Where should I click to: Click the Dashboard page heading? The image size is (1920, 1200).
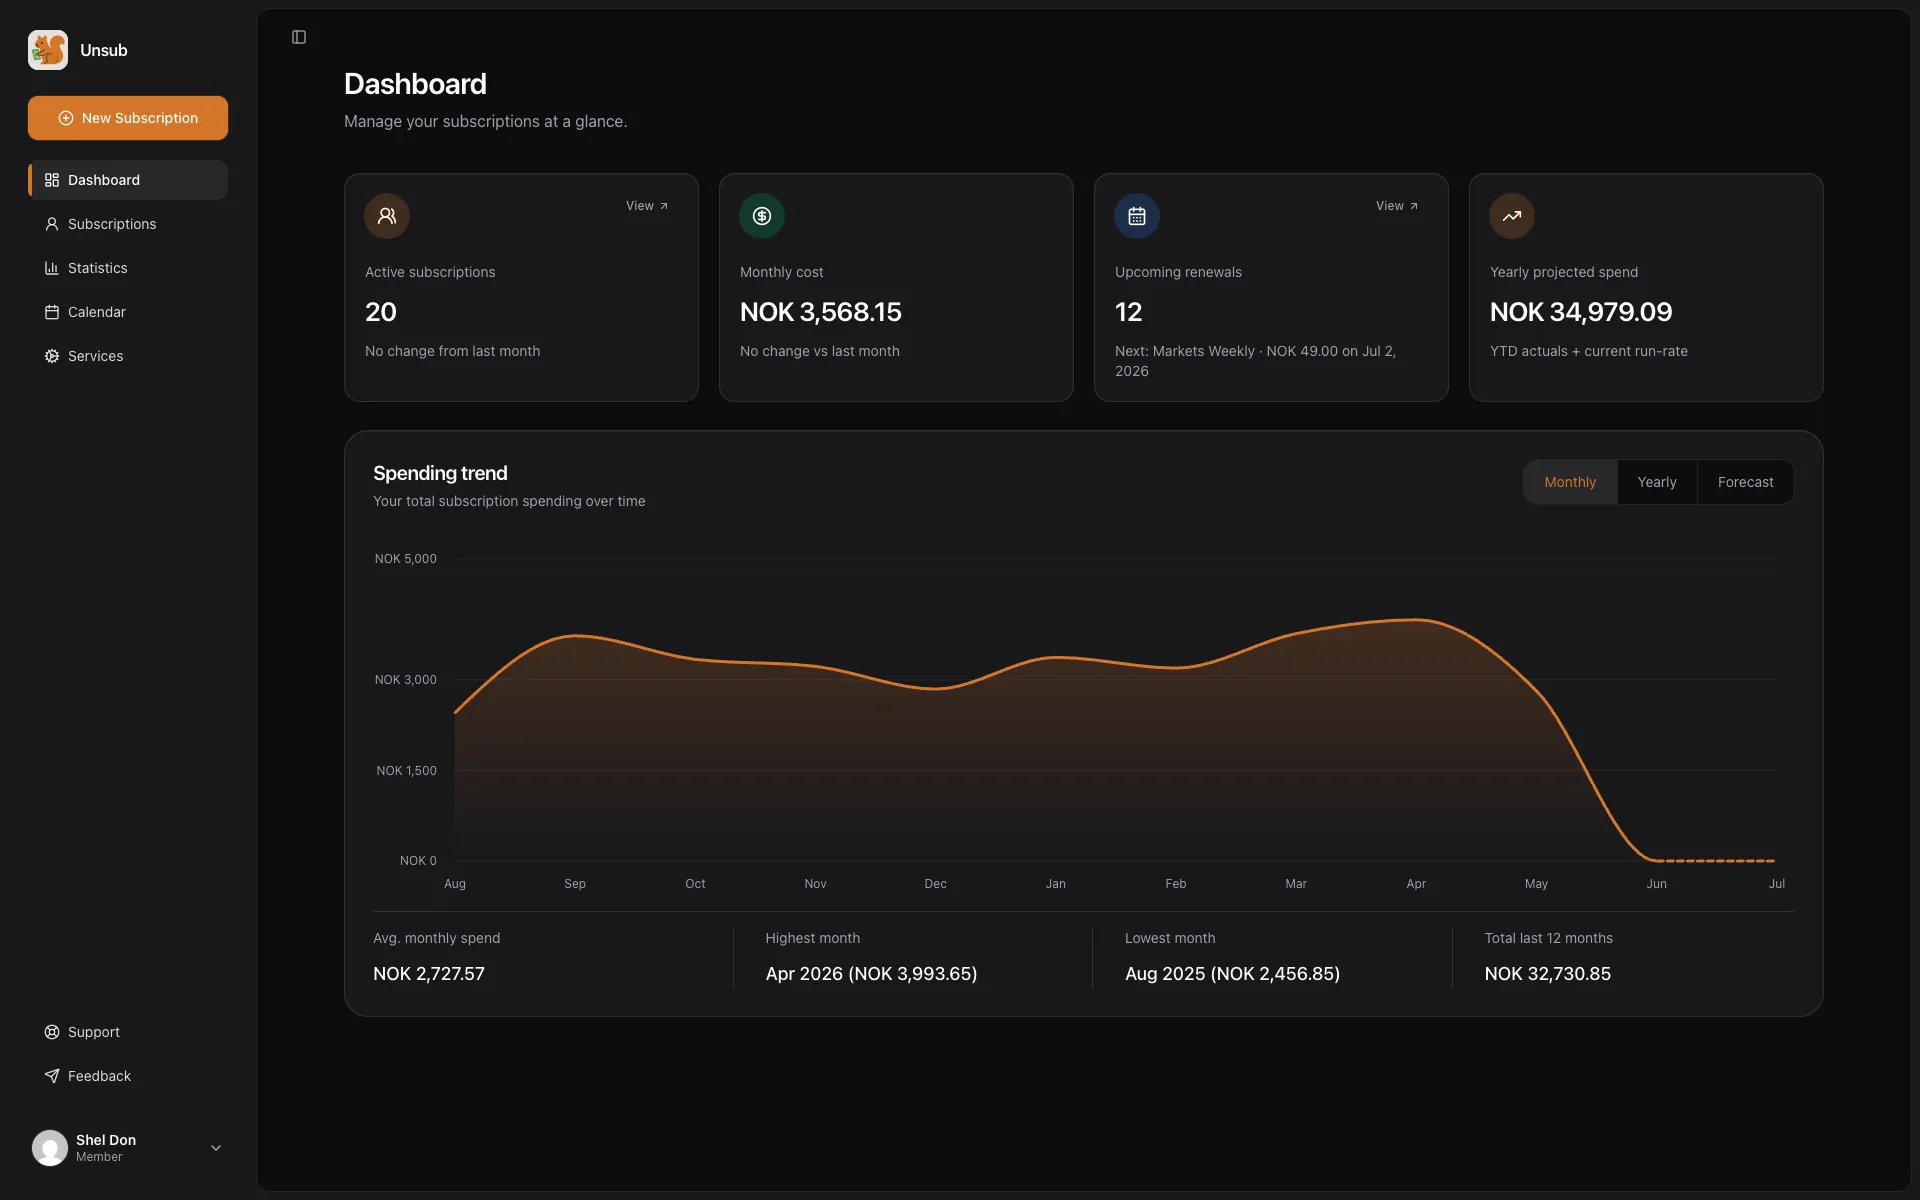pyautogui.click(x=415, y=84)
